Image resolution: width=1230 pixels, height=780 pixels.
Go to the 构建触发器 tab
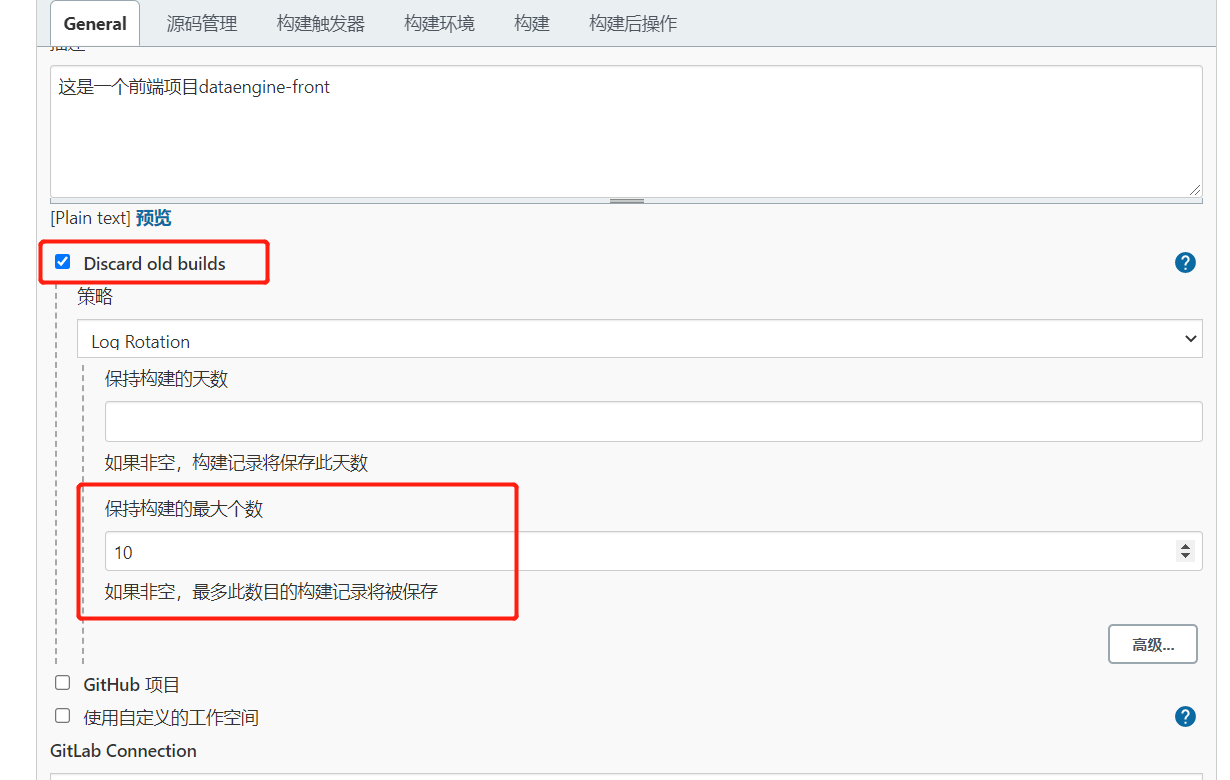coord(320,23)
